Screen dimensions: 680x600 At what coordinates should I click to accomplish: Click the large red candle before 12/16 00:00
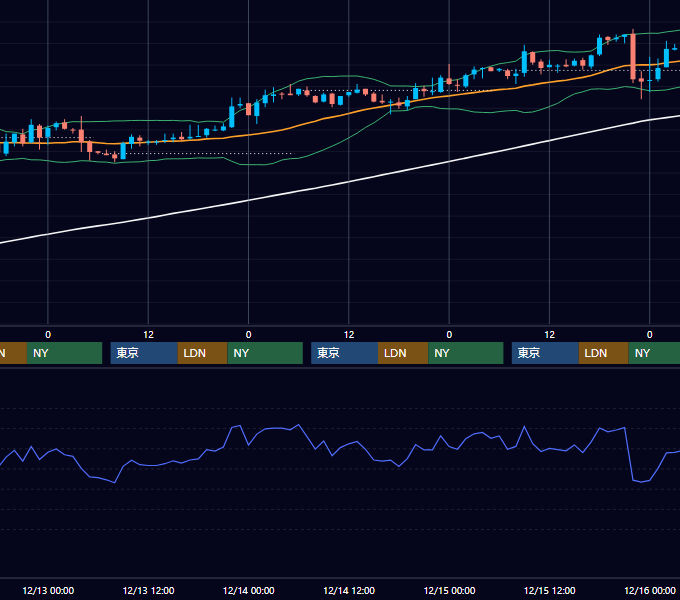(633, 56)
